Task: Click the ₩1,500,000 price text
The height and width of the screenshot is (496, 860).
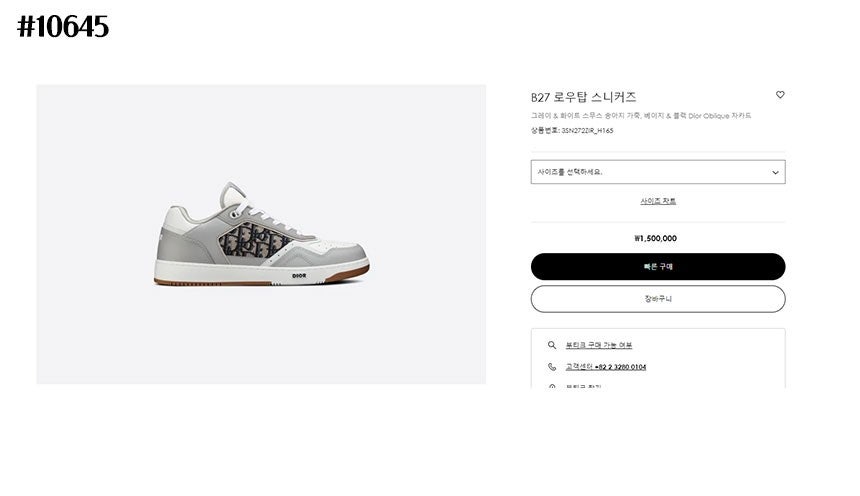Action: [655, 238]
